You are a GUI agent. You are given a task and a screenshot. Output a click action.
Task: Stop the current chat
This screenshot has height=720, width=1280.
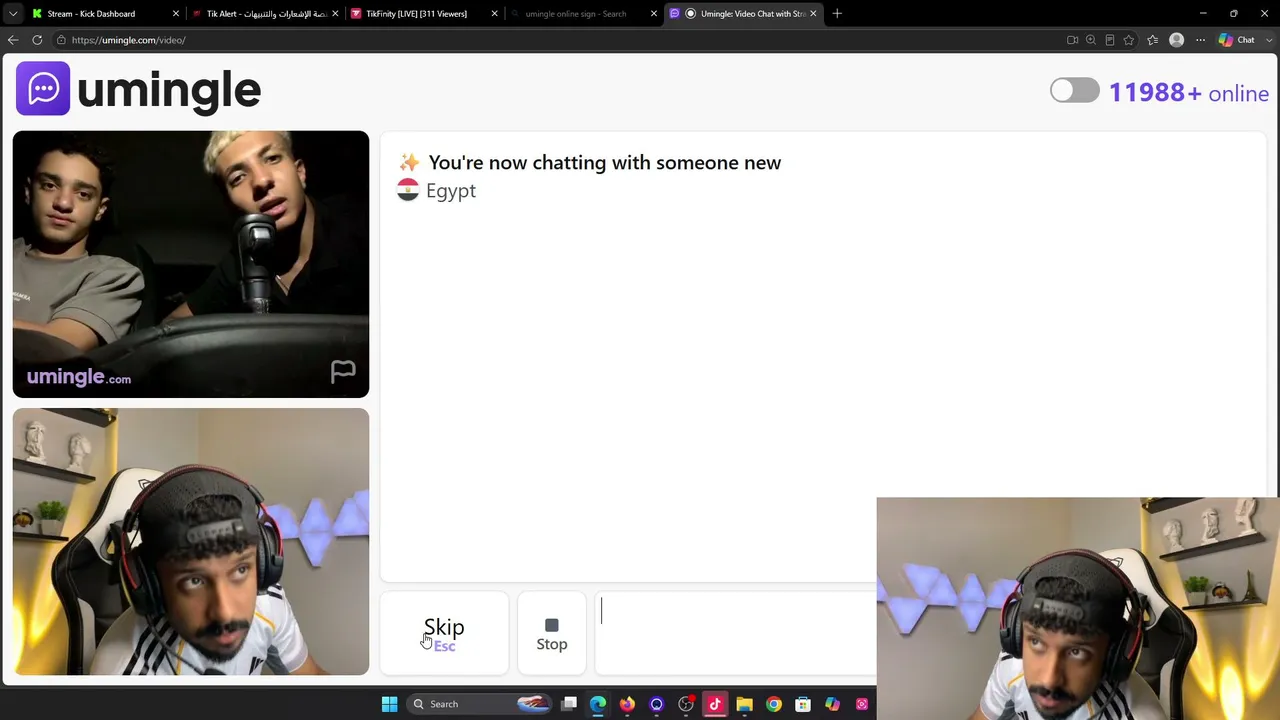coord(551,634)
